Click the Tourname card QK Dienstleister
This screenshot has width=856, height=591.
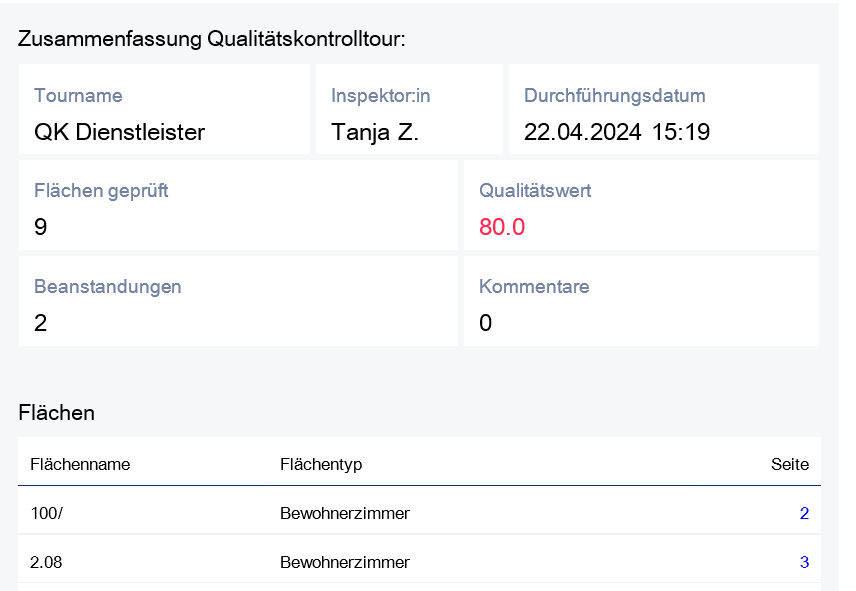[x=164, y=110]
